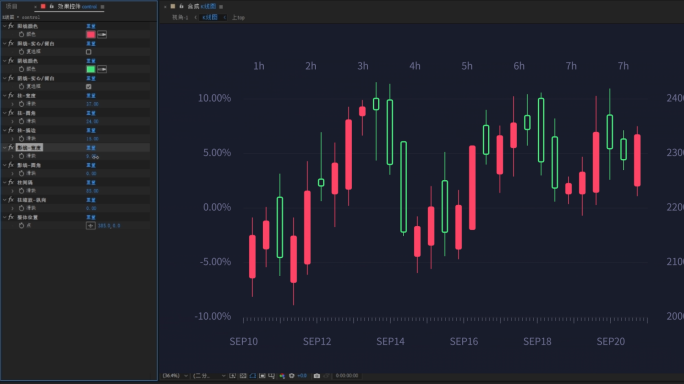This screenshot has width=684, height=384.
Task: Switch to the 项目 project tab
Action: (x=11, y=7)
